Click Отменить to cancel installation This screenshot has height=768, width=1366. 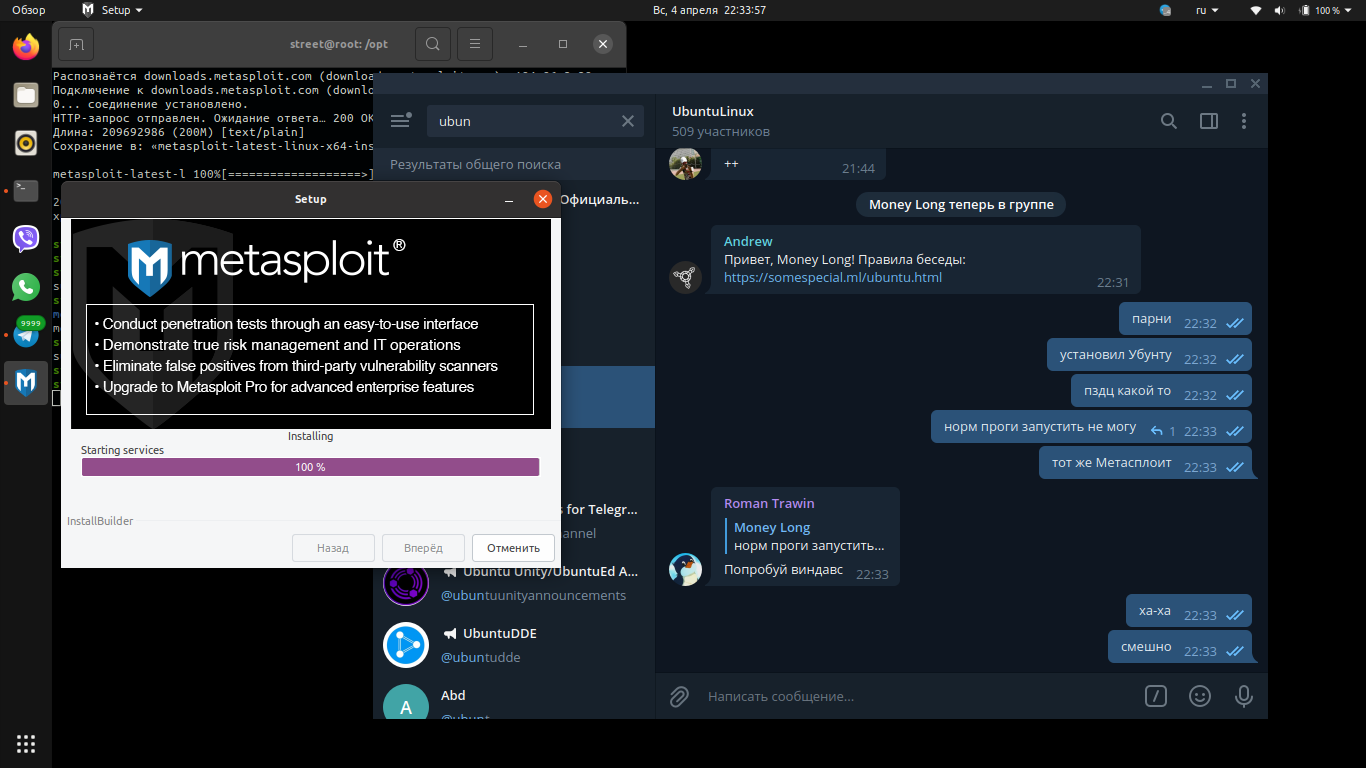coord(514,548)
